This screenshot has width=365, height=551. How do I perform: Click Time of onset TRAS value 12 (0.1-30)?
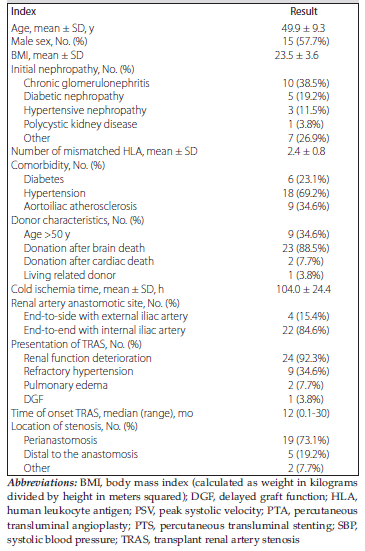pos(306,413)
